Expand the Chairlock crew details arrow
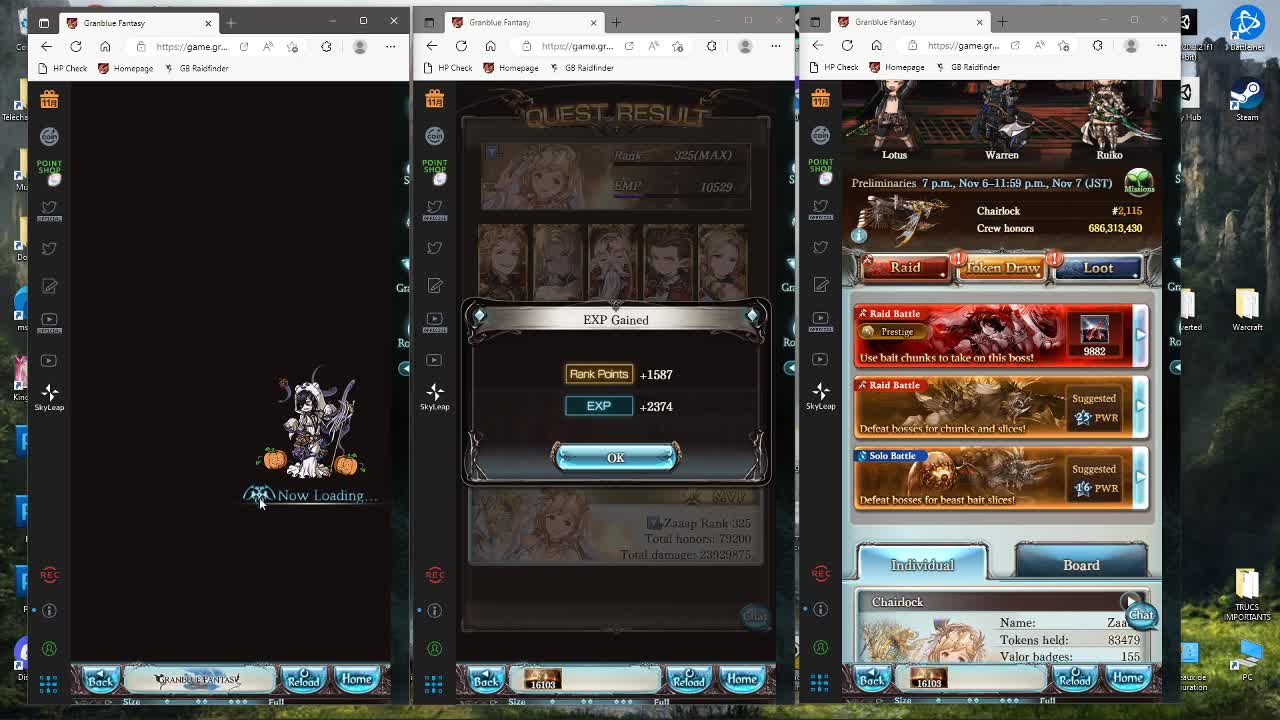 [1130, 601]
